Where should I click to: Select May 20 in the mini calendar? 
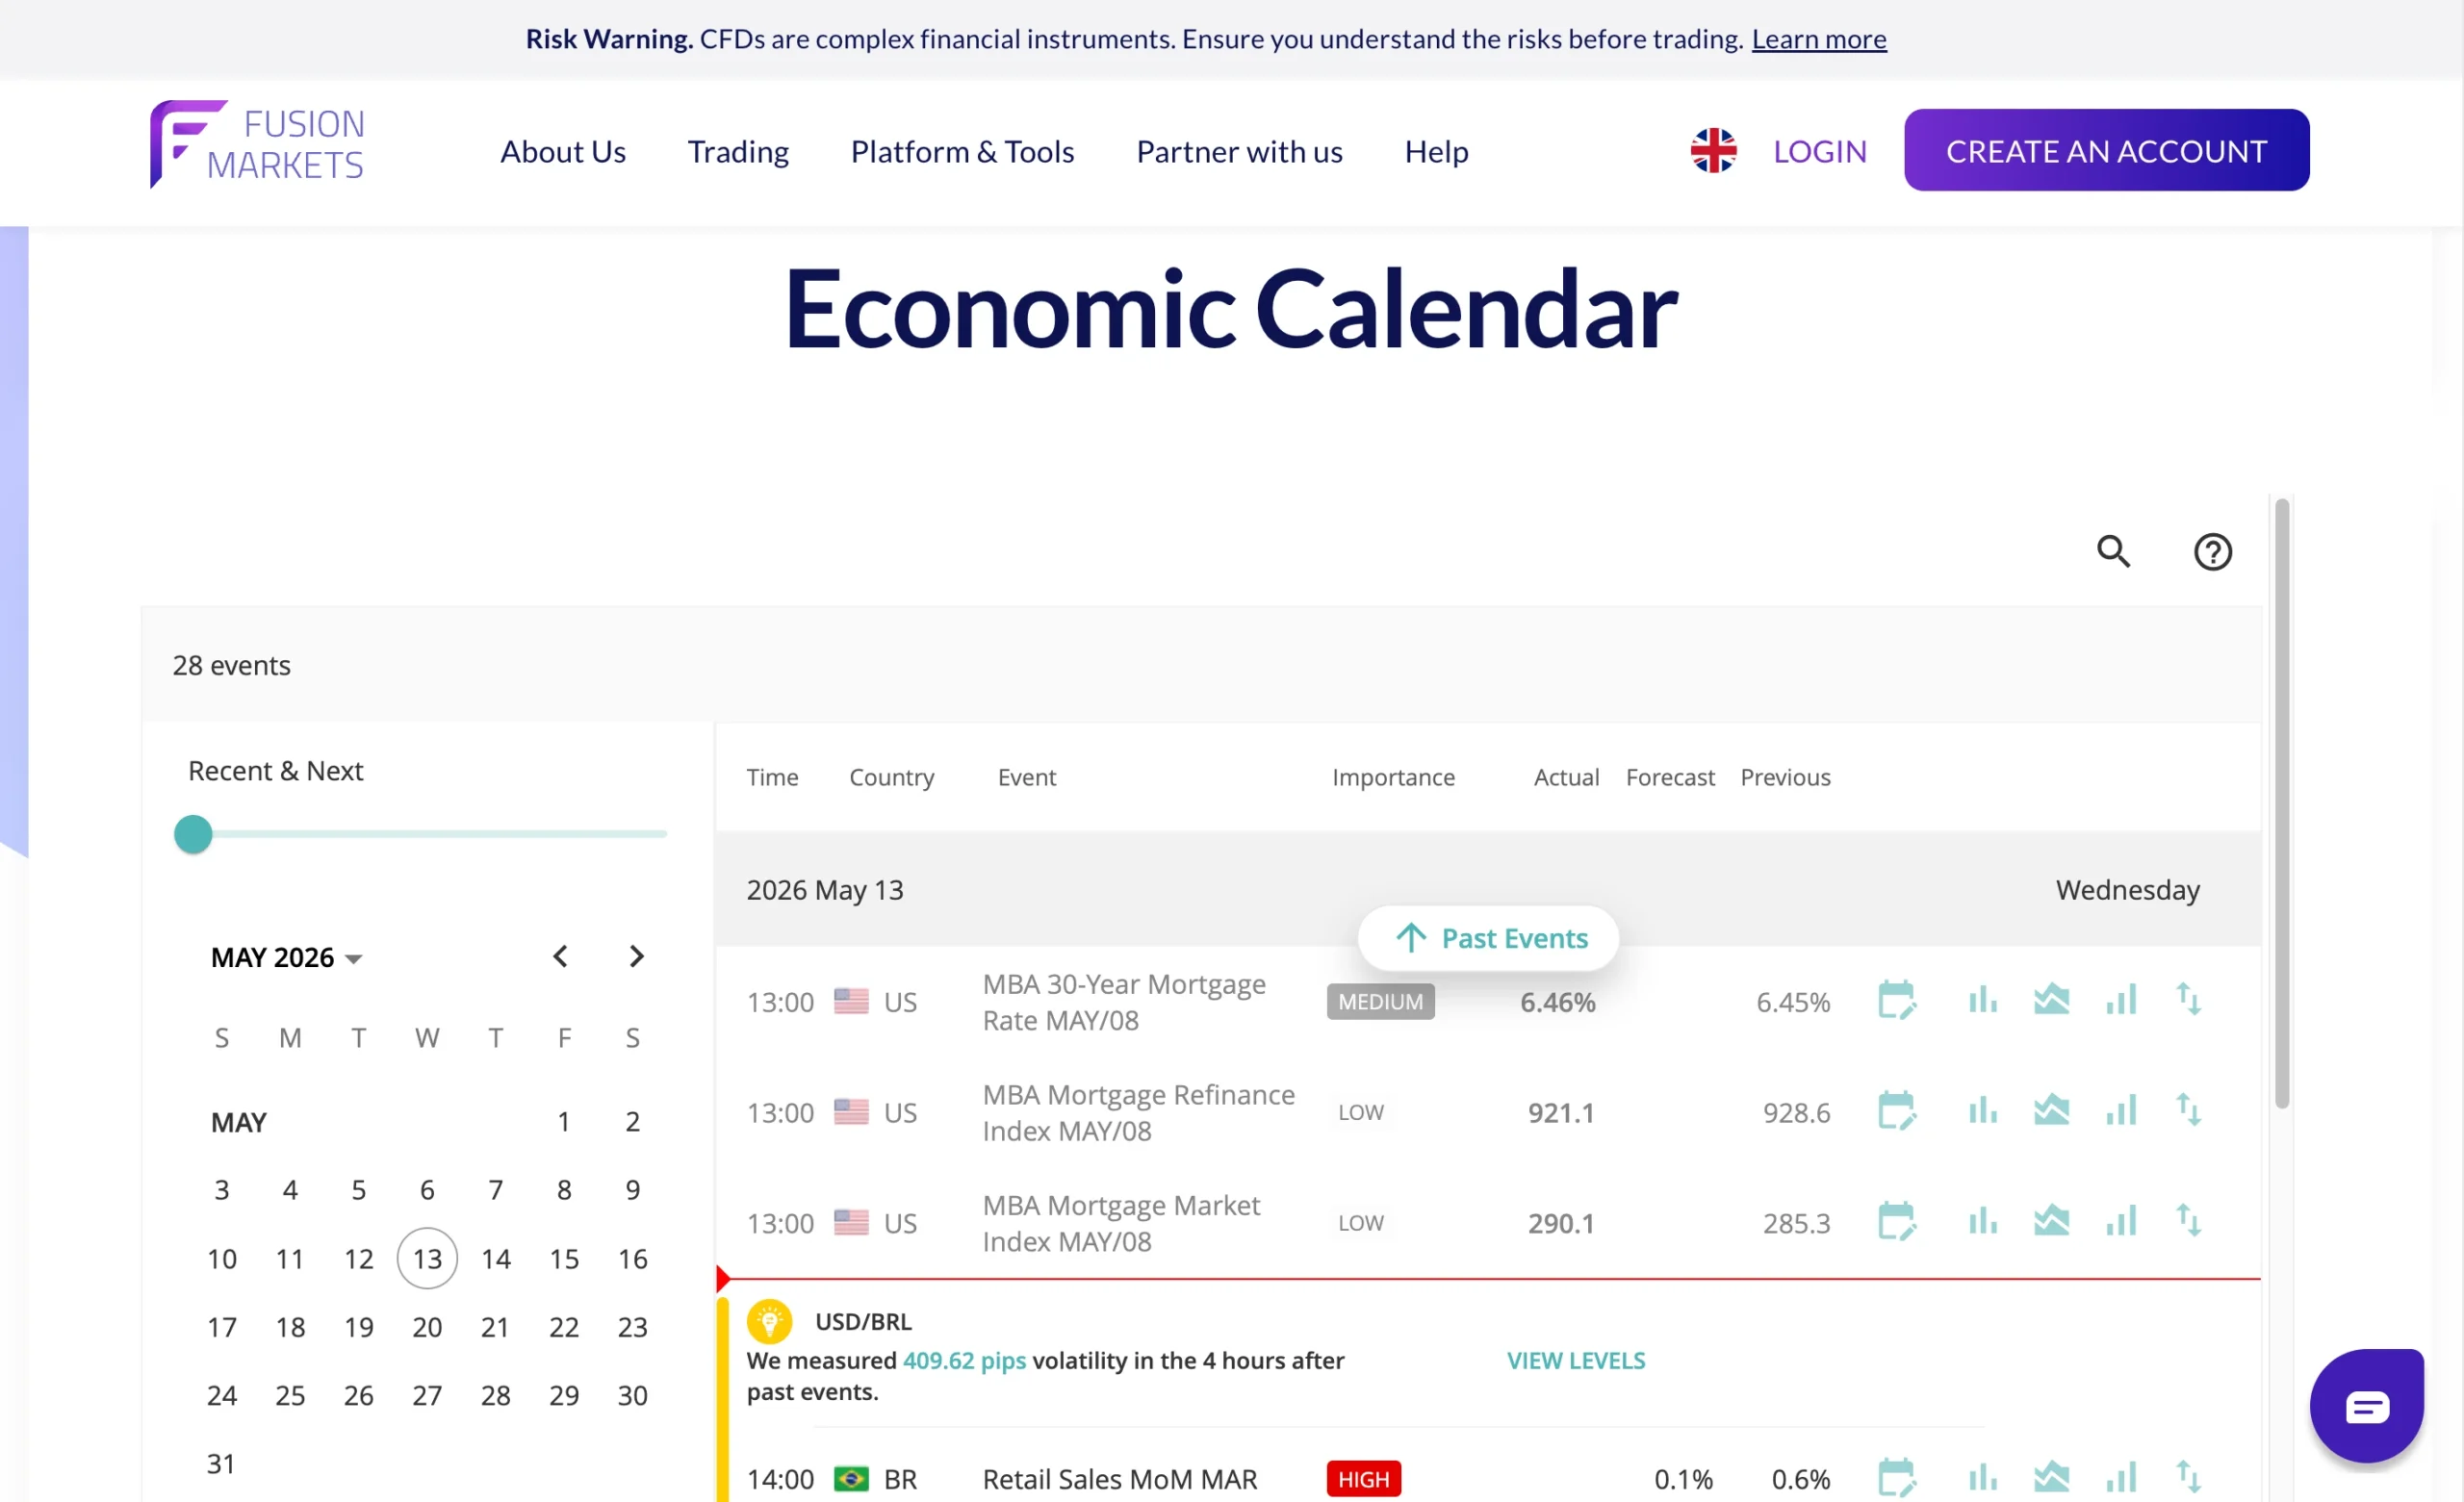(427, 1327)
